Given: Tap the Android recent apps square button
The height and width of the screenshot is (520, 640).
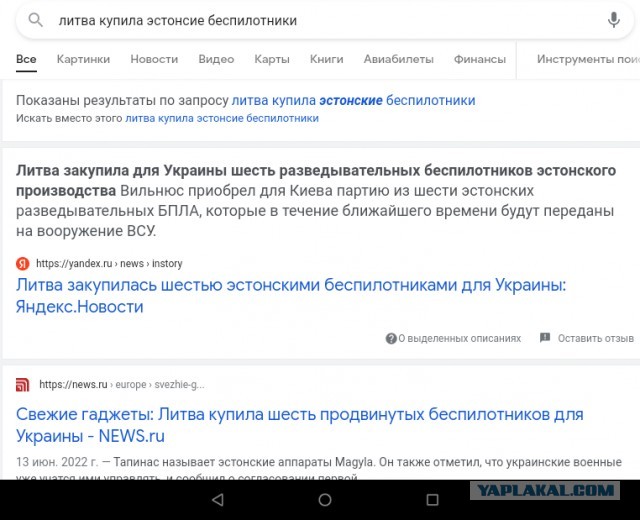Looking at the screenshot, I should [432, 500].
